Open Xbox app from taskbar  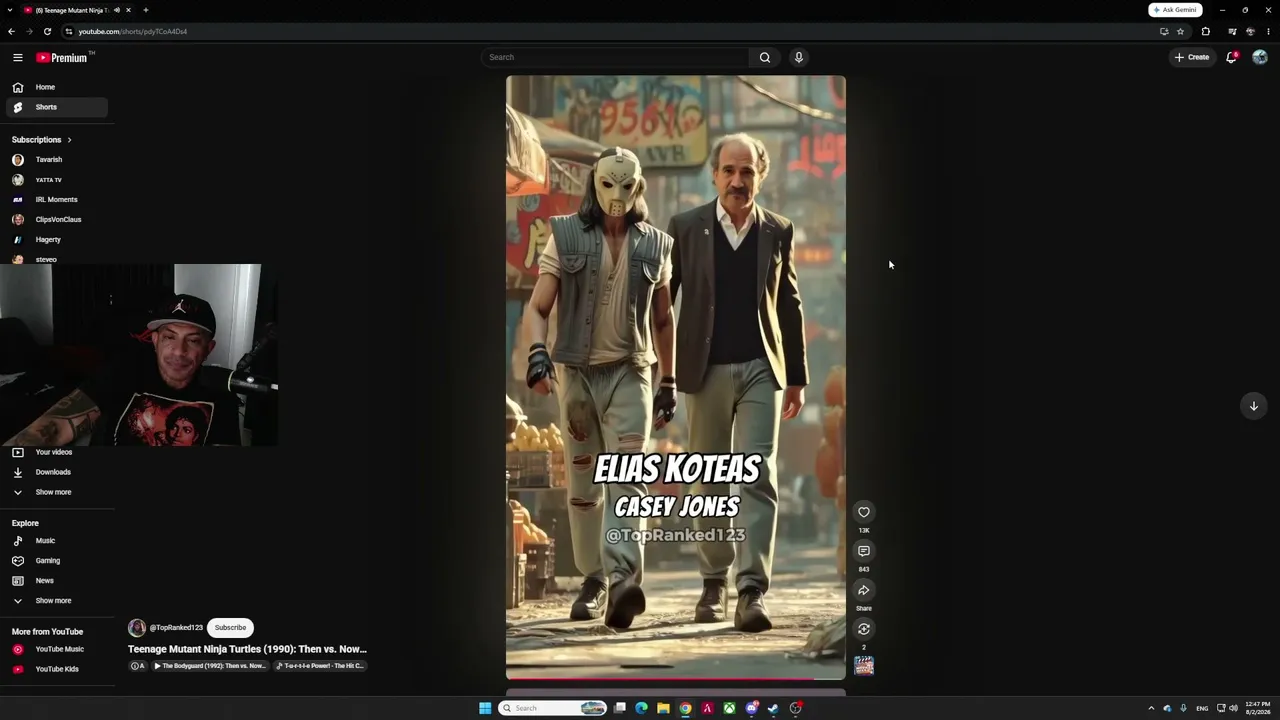click(x=730, y=708)
